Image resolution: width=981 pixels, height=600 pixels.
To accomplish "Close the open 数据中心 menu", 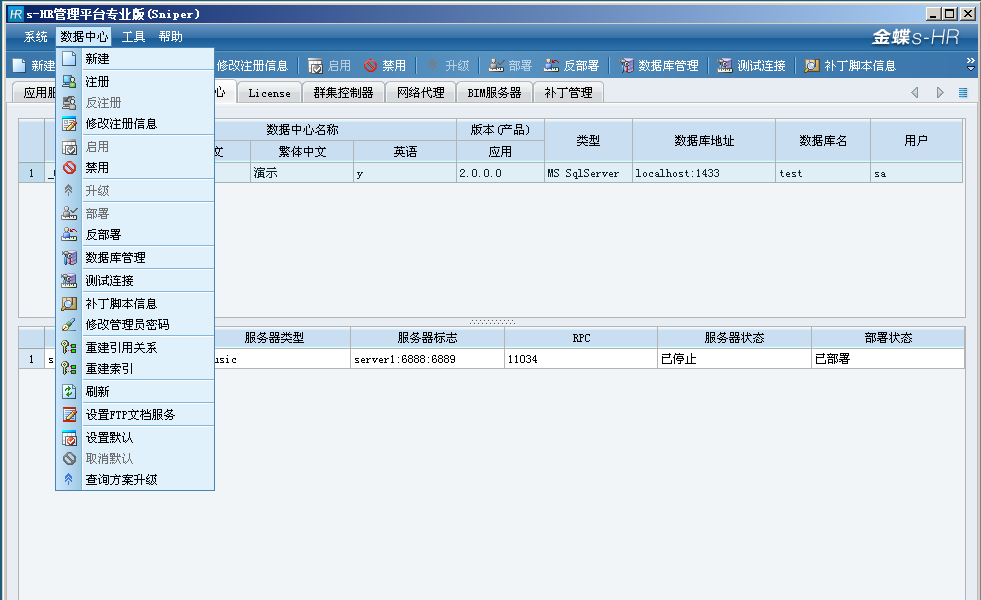I will pyautogui.click(x=84, y=37).
